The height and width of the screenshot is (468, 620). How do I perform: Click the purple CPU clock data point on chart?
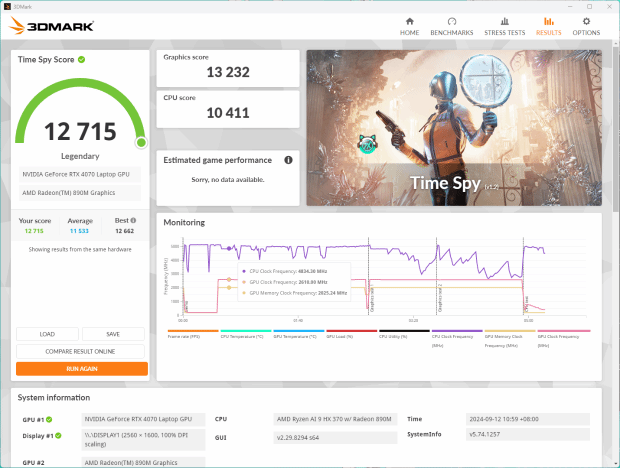[229, 248]
